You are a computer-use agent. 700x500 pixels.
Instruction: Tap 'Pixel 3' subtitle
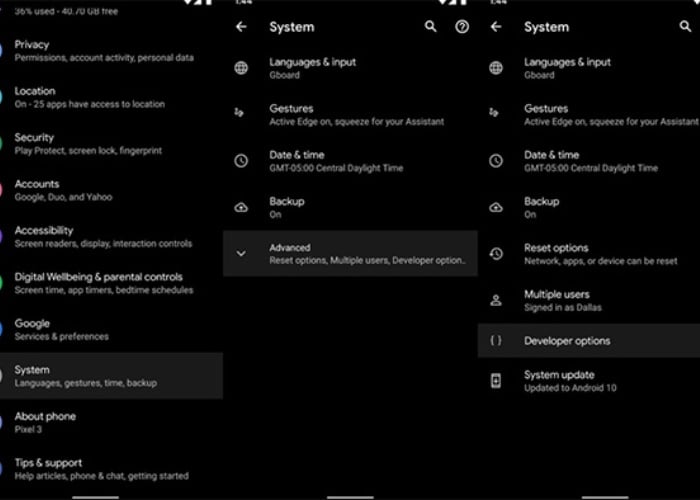(28, 429)
